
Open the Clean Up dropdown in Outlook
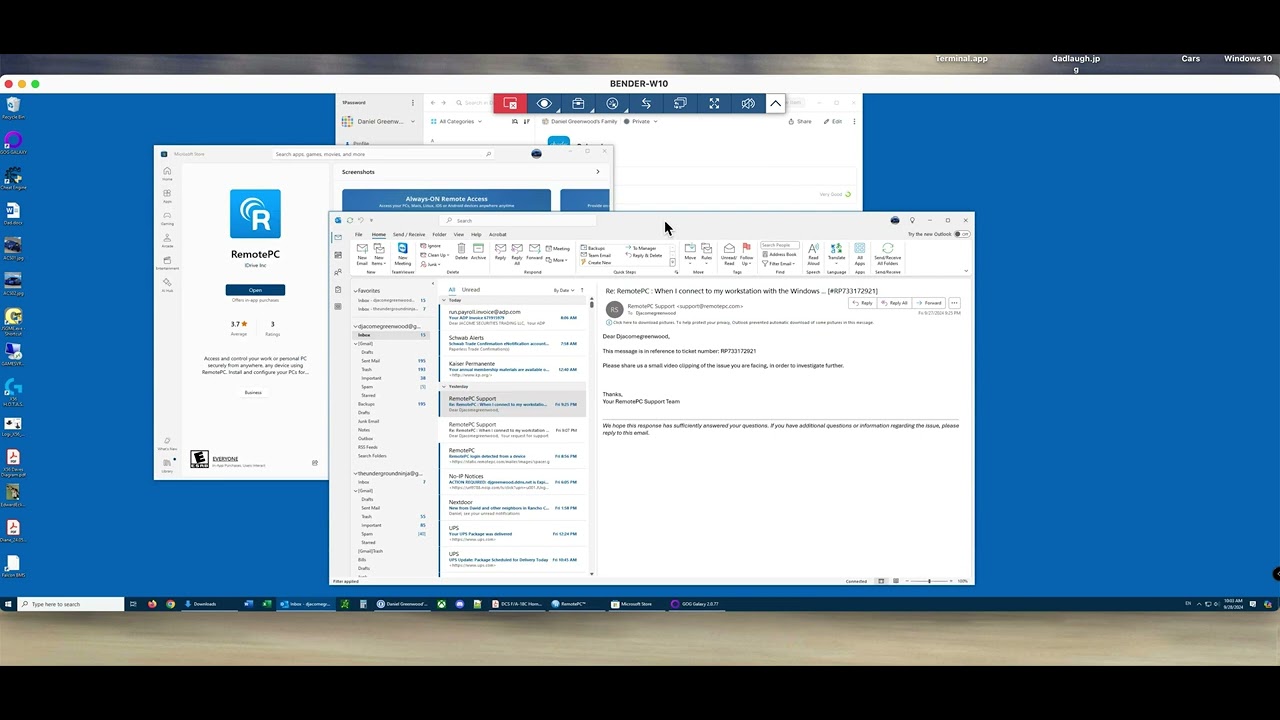(x=437, y=255)
